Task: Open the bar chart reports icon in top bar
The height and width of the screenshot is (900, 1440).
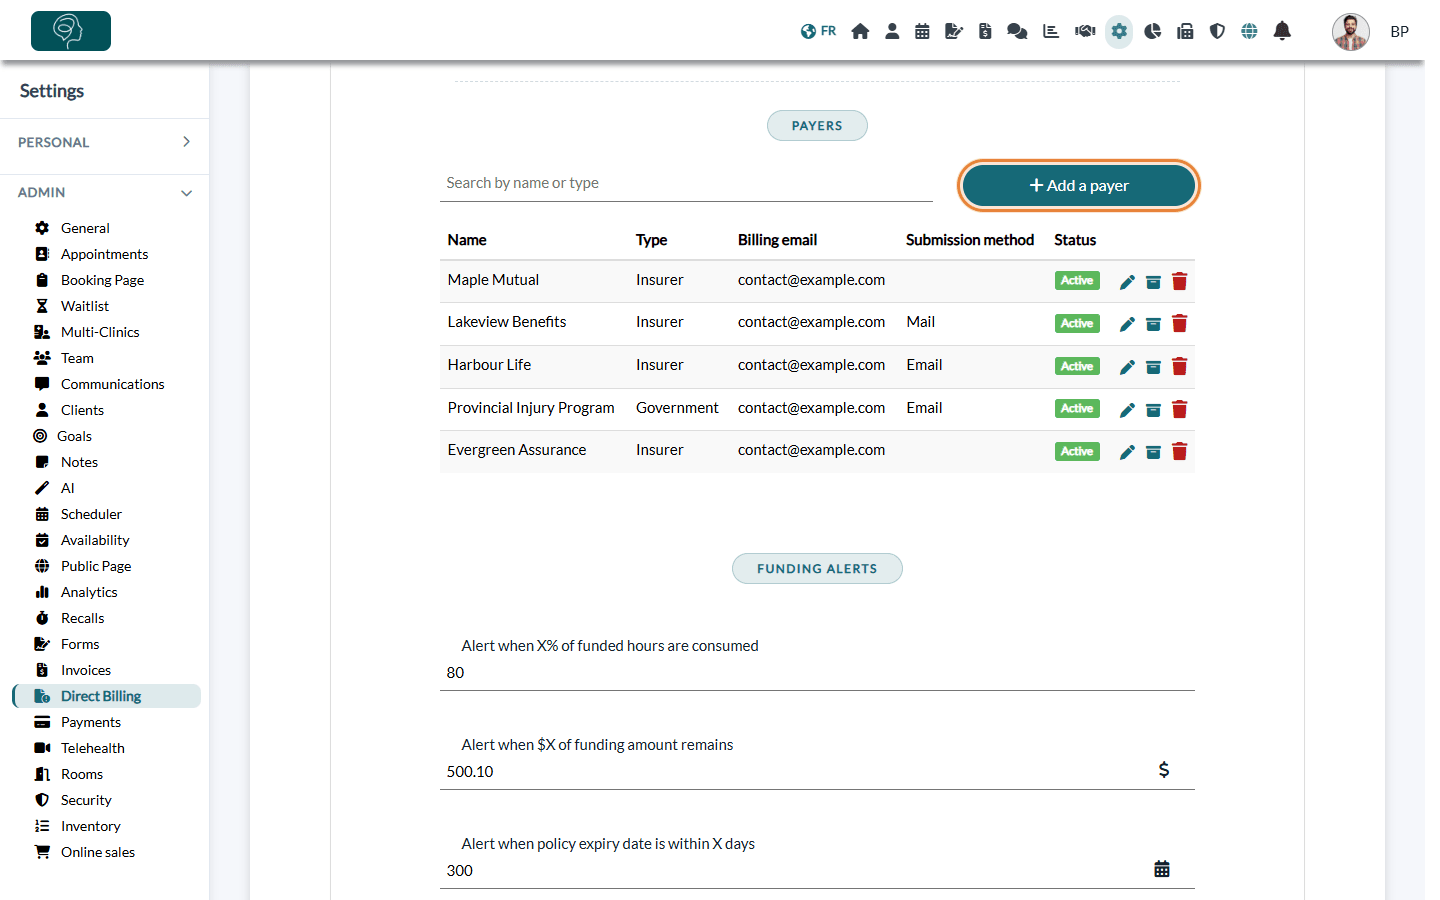Action: coord(1051,31)
